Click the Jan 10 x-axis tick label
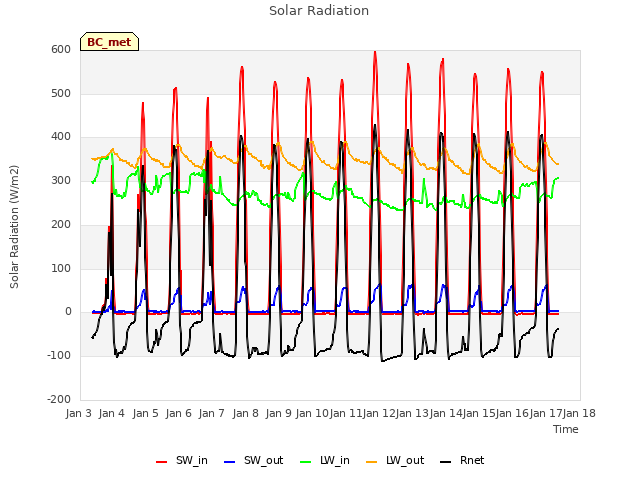Screen dimensions: 640x480 [x=312, y=413]
